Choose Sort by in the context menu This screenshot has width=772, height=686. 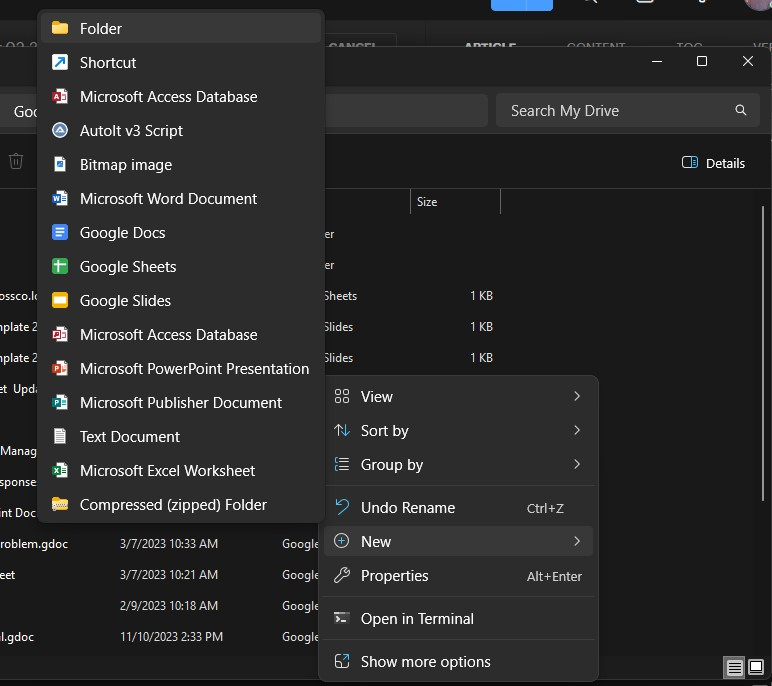click(458, 430)
